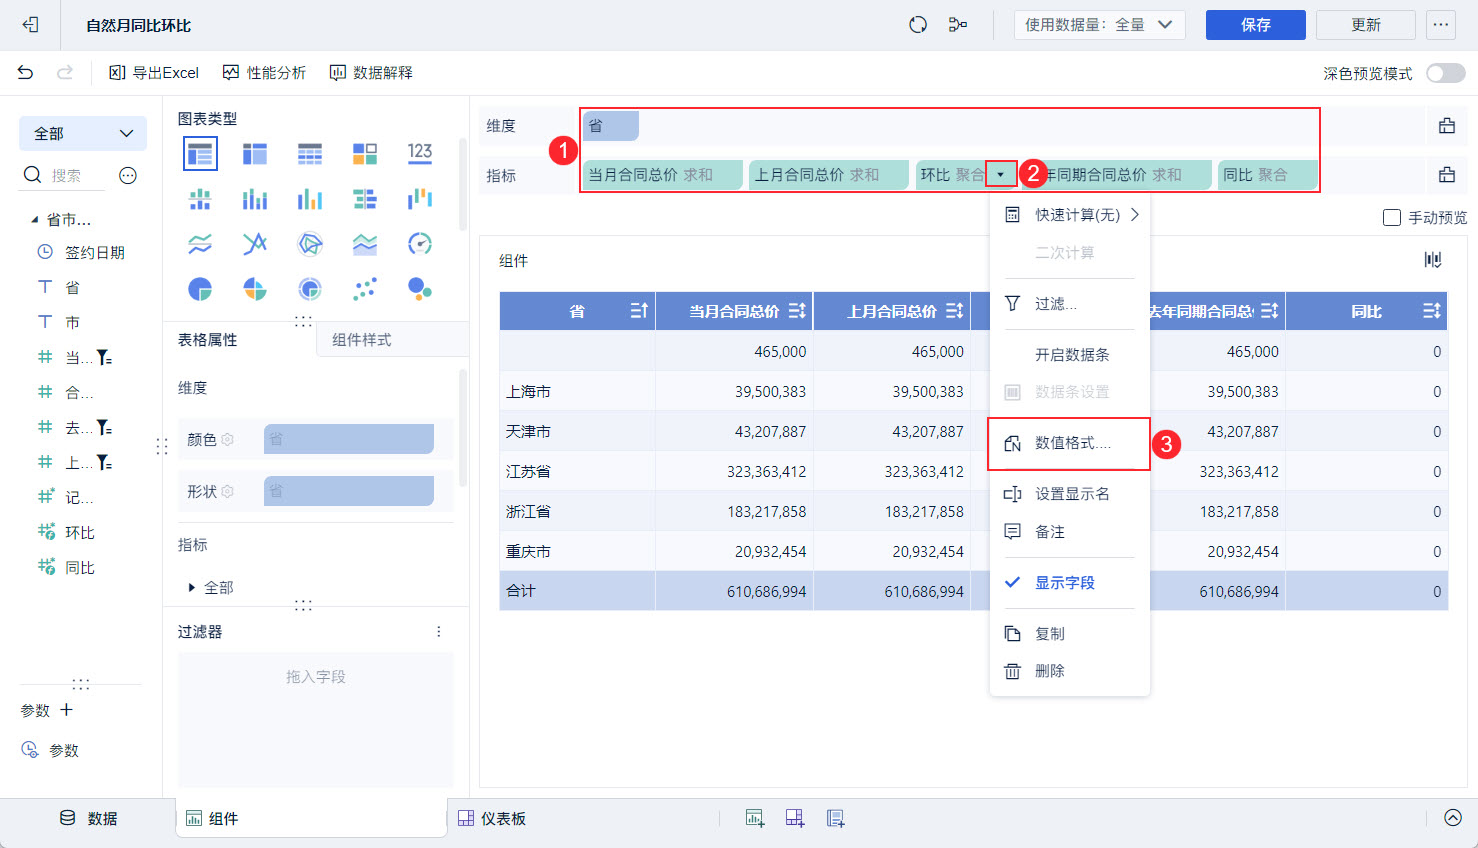Click the relationship view icon in header
The width and height of the screenshot is (1478, 848).
[958, 25]
